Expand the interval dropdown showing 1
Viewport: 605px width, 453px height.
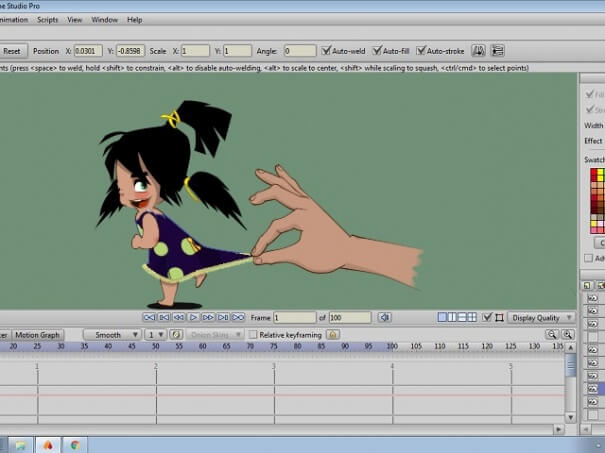tap(155, 334)
